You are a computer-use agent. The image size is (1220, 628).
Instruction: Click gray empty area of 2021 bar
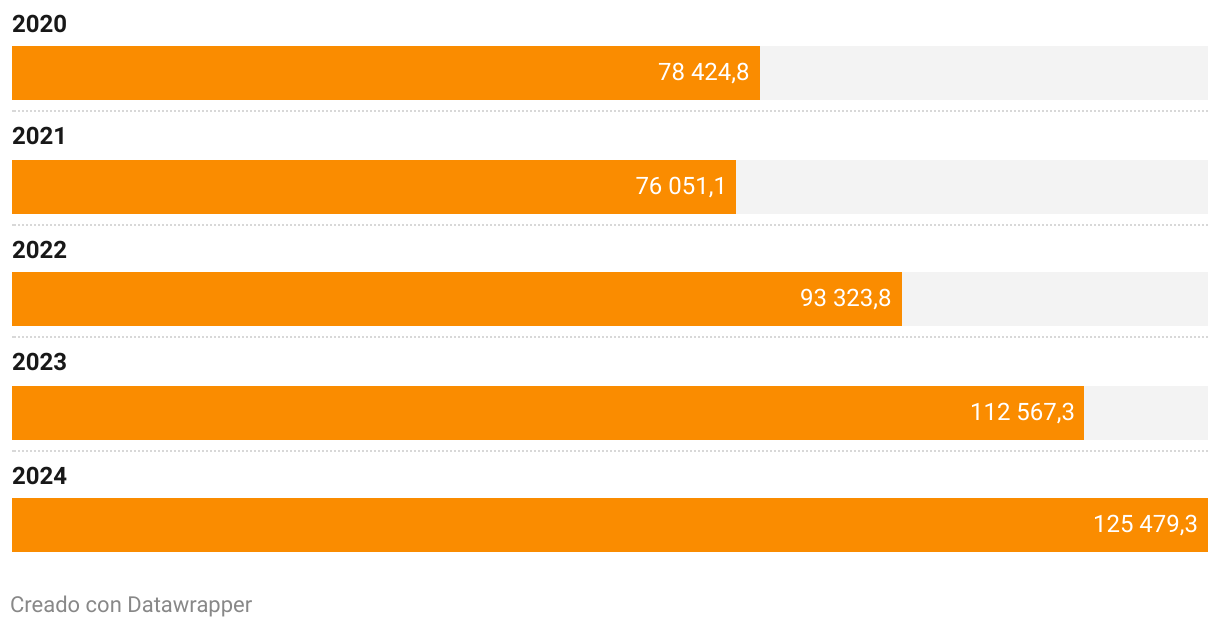point(972,187)
